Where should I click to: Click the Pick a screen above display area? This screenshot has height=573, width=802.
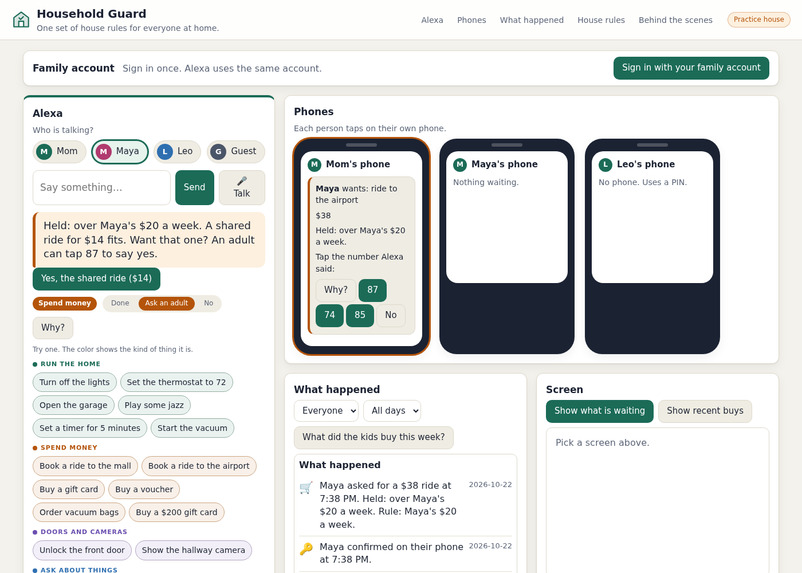pos(657,501)
